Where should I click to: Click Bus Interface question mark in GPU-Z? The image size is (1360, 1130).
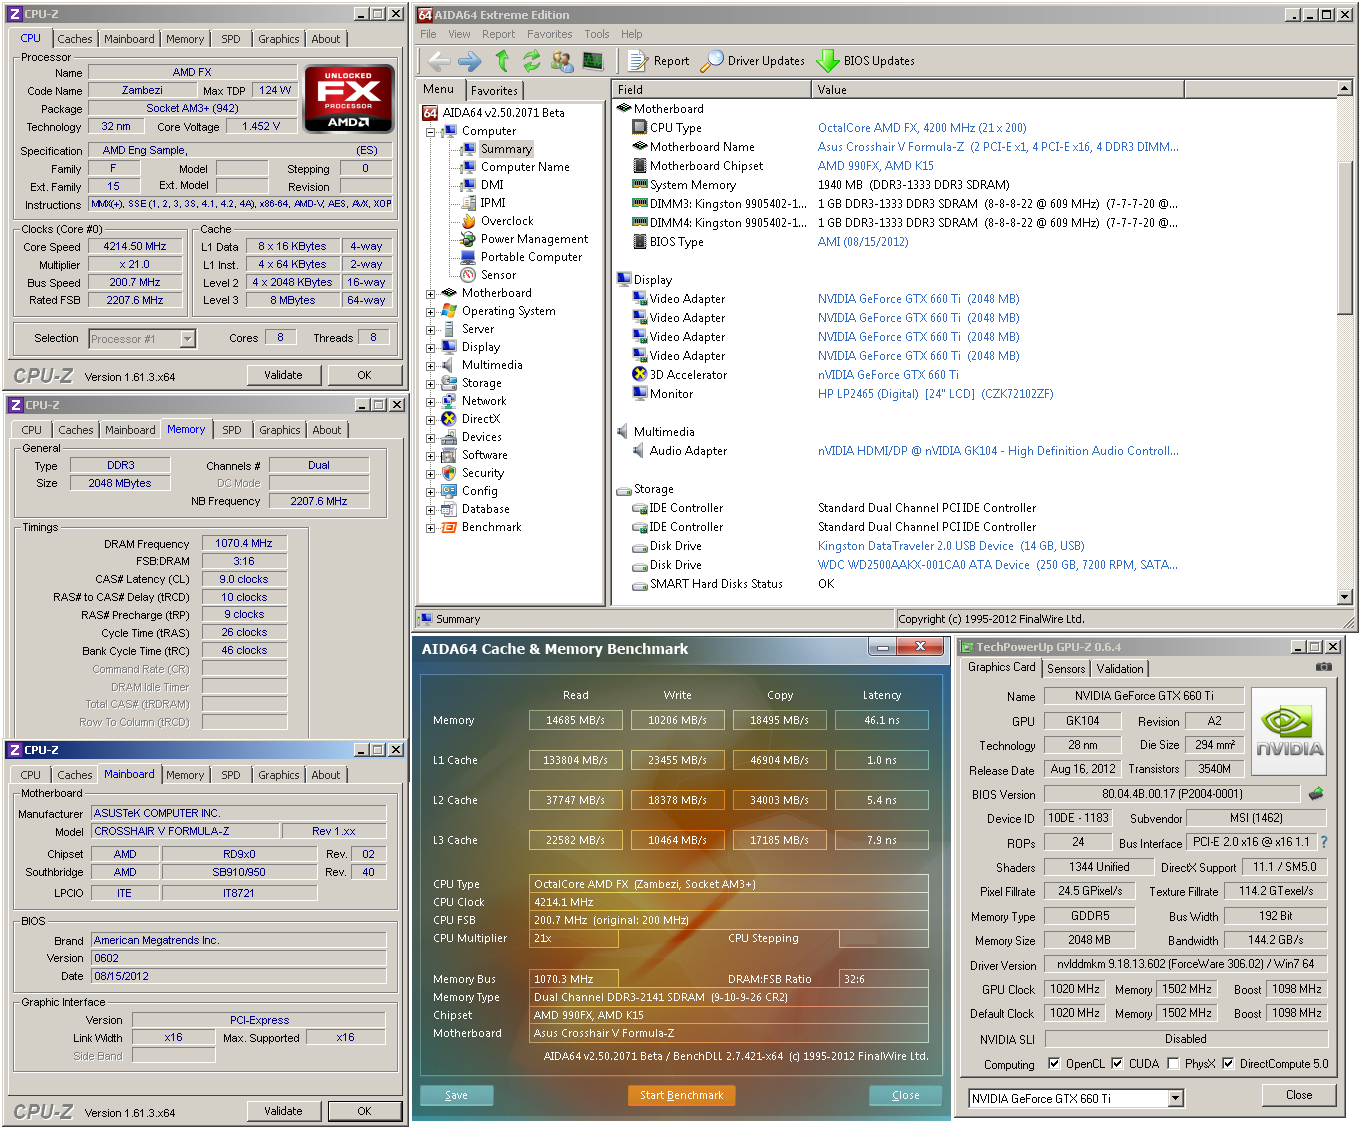click(x=1324, y=842)
